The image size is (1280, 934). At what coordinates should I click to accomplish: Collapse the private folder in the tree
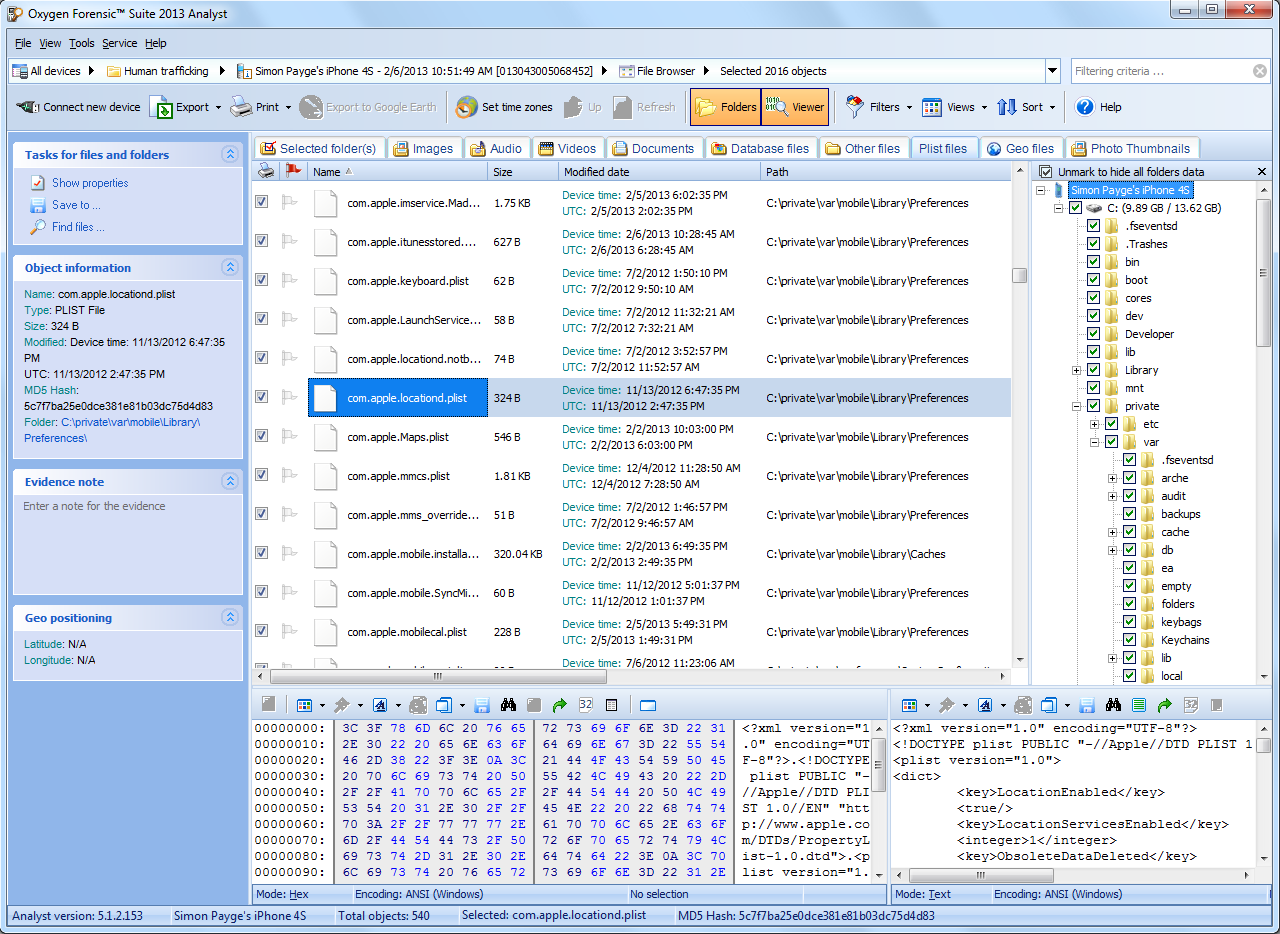click(1077, 406)
